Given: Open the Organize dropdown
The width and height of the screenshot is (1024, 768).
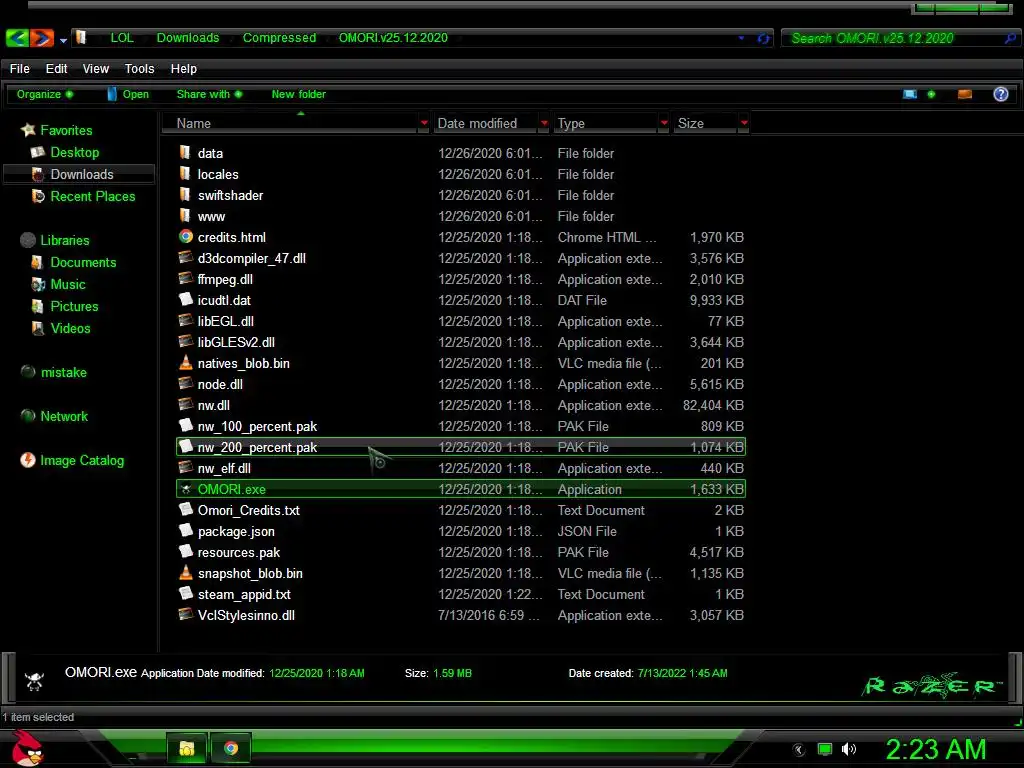Looking at the screenshot, I should coord(44,94).
